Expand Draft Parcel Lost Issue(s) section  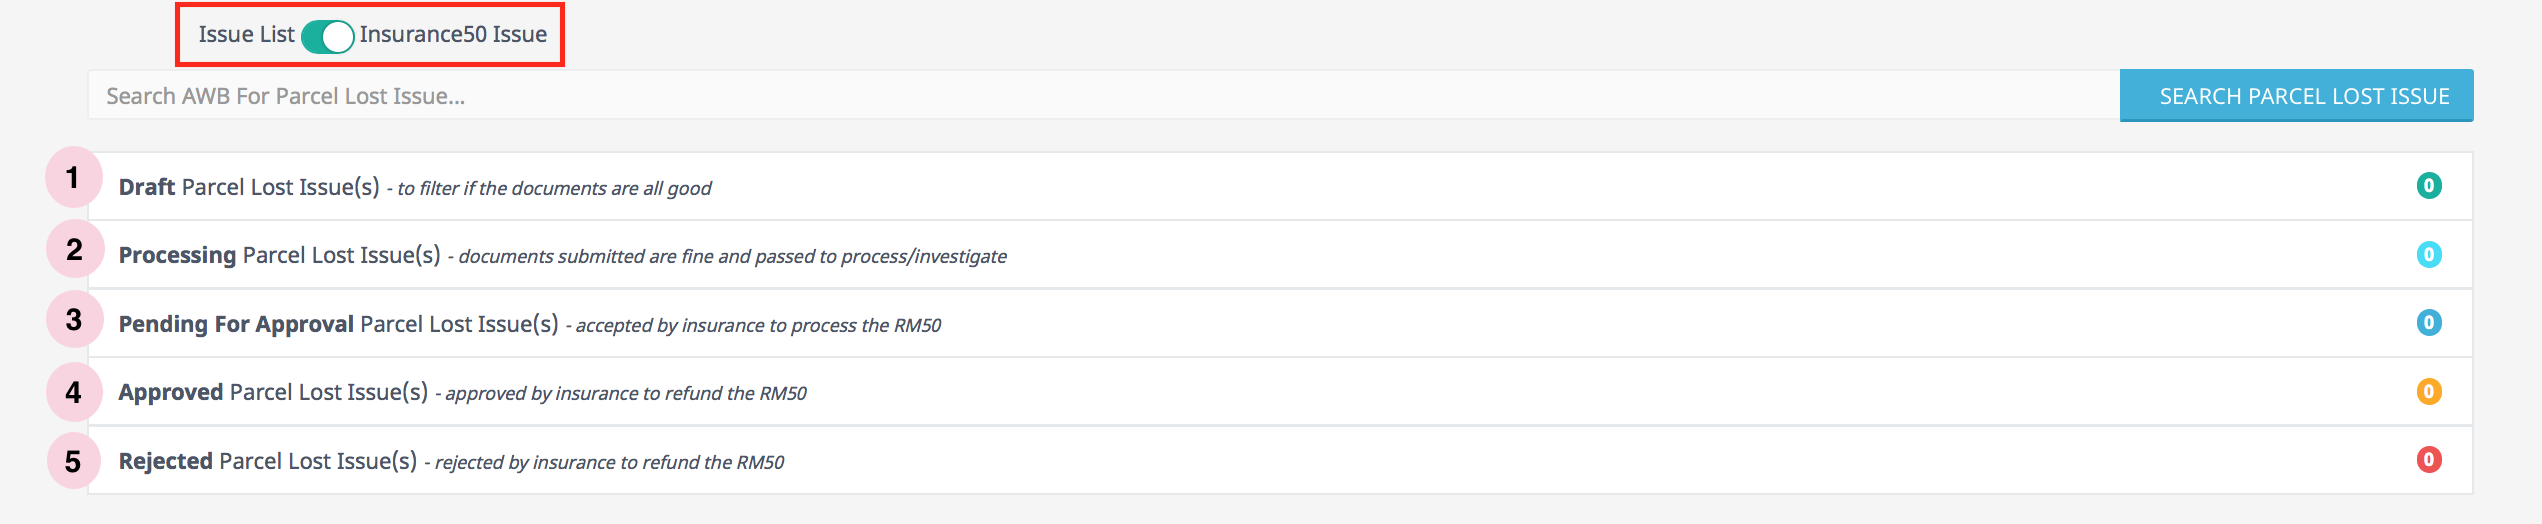point(249,187)
